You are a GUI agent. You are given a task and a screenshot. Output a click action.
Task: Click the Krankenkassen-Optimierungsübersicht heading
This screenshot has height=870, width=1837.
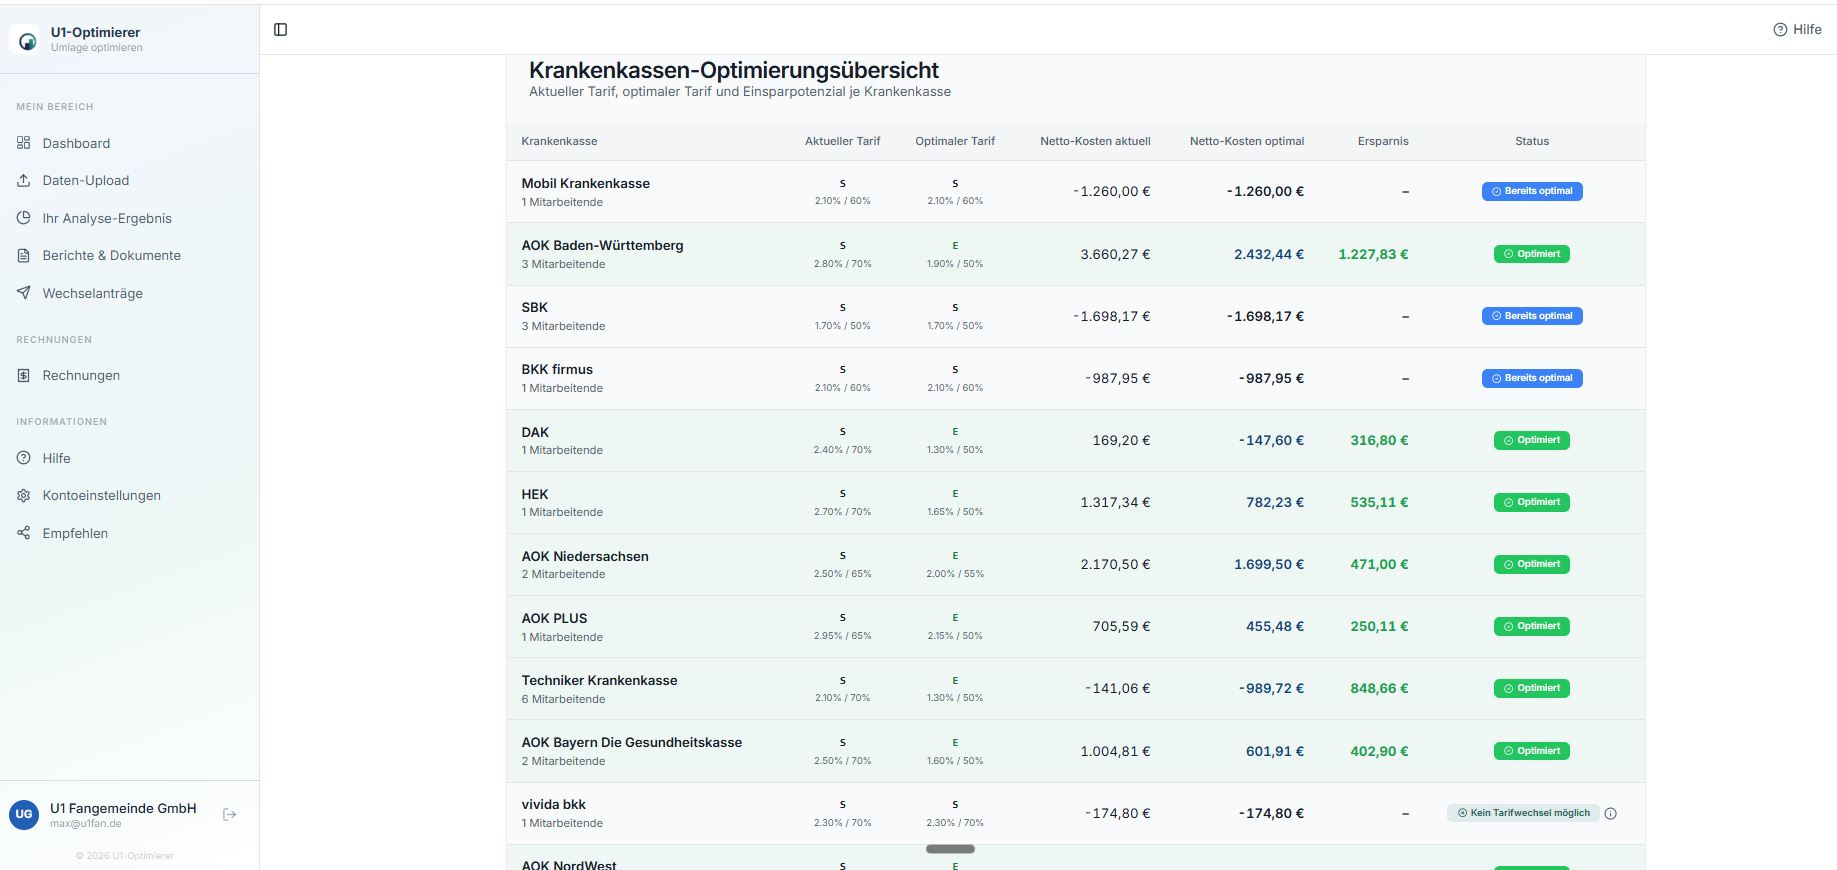click(x=734, y=70)
